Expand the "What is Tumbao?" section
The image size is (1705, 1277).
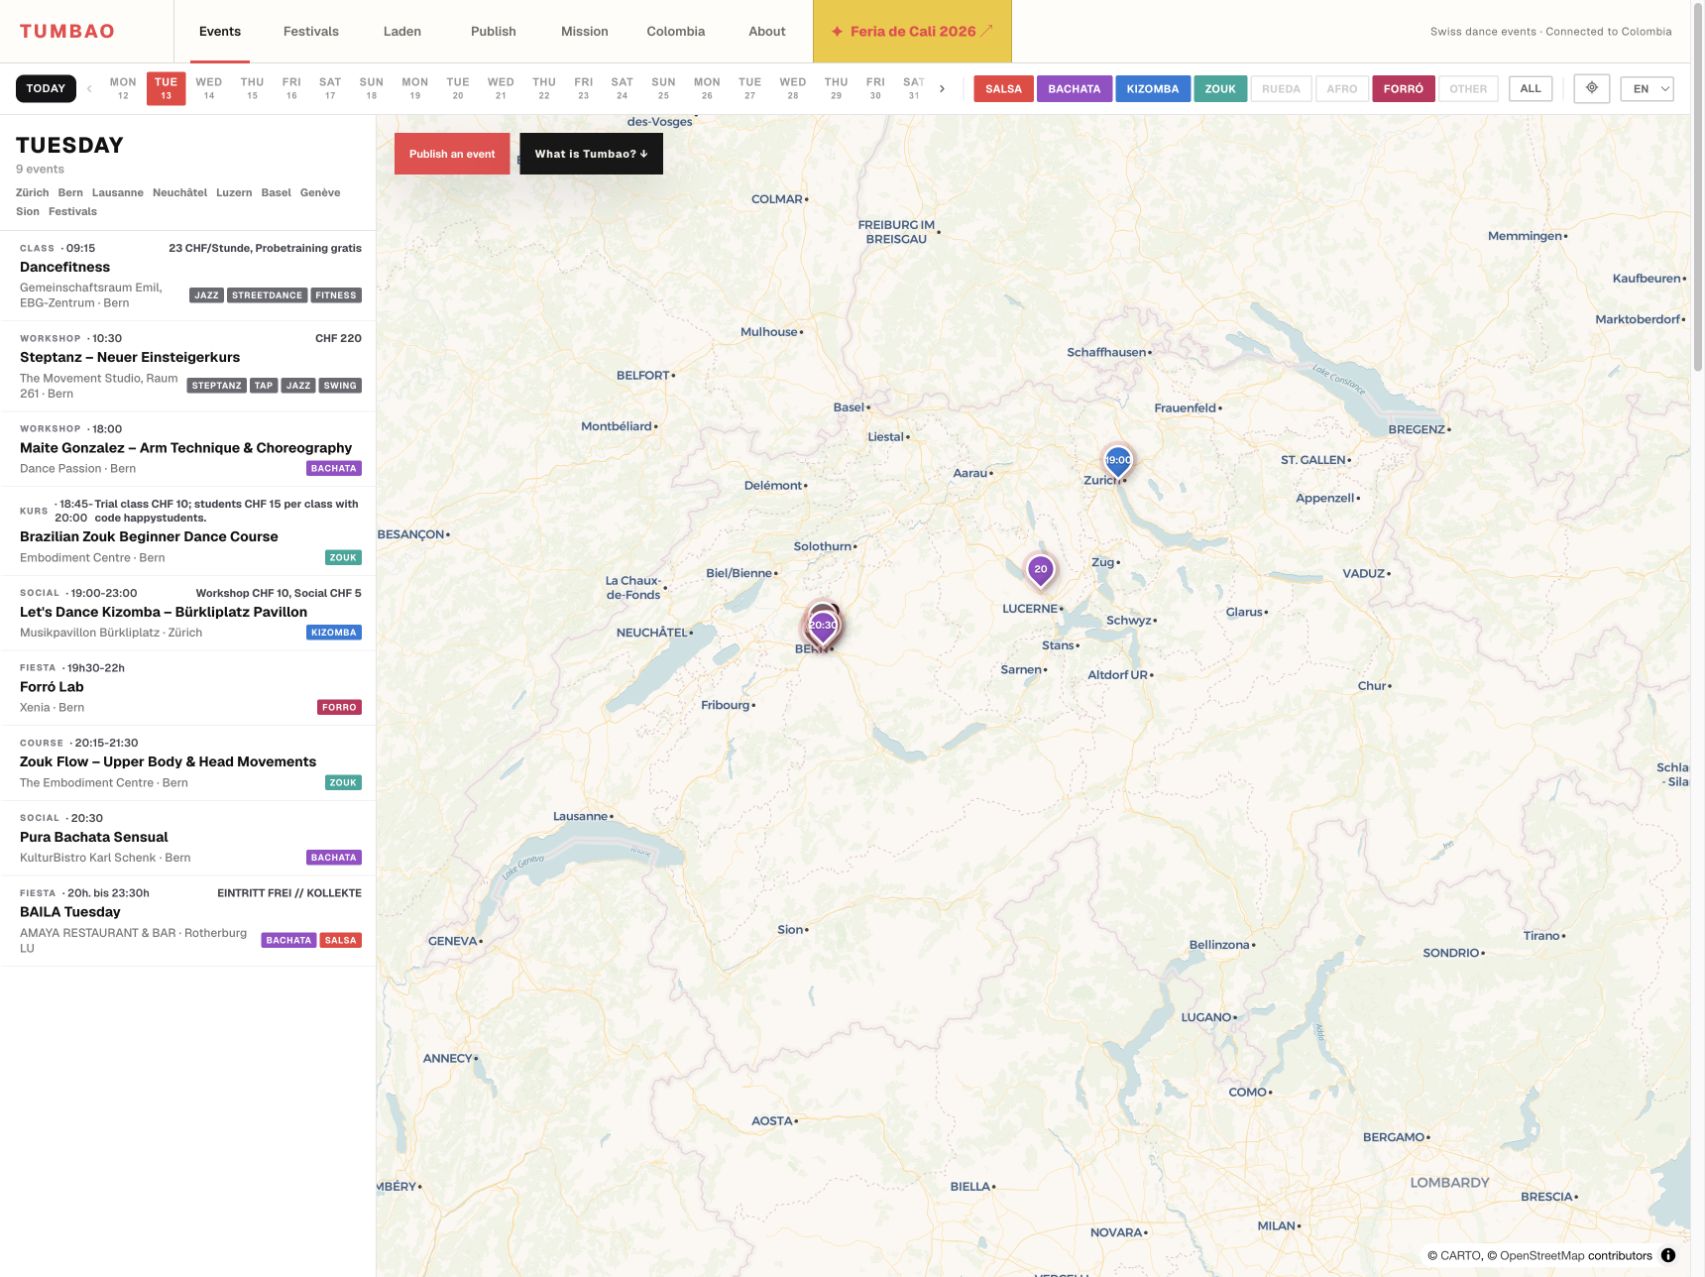coord(591,154)
